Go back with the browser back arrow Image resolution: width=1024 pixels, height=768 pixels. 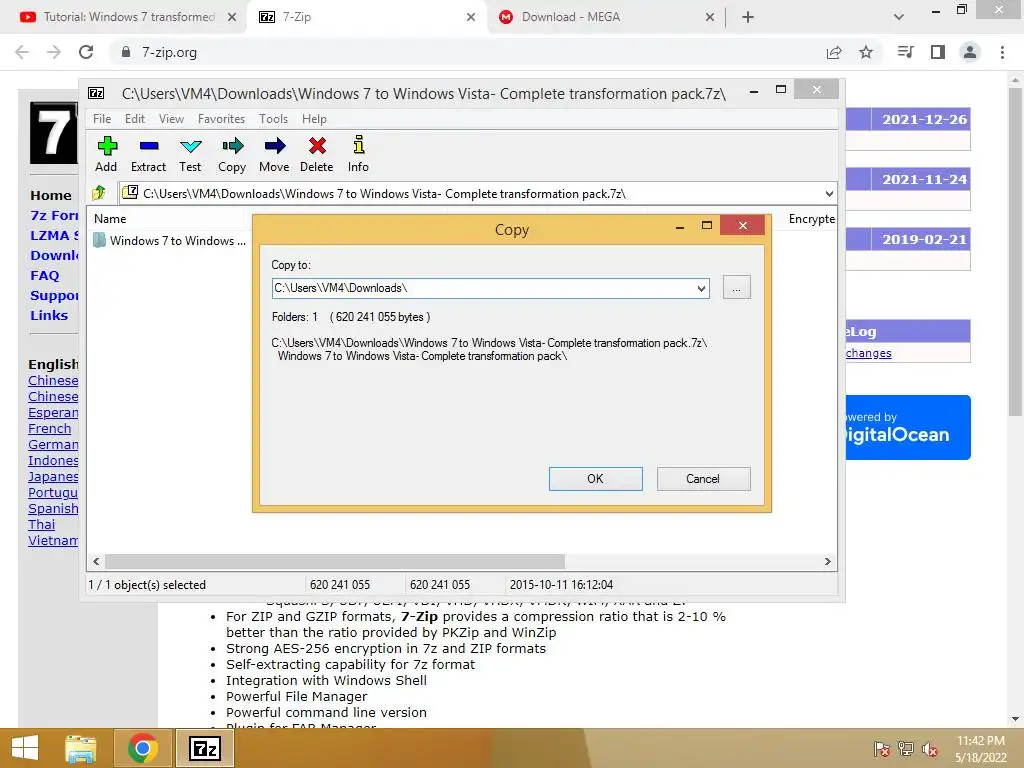22,52
